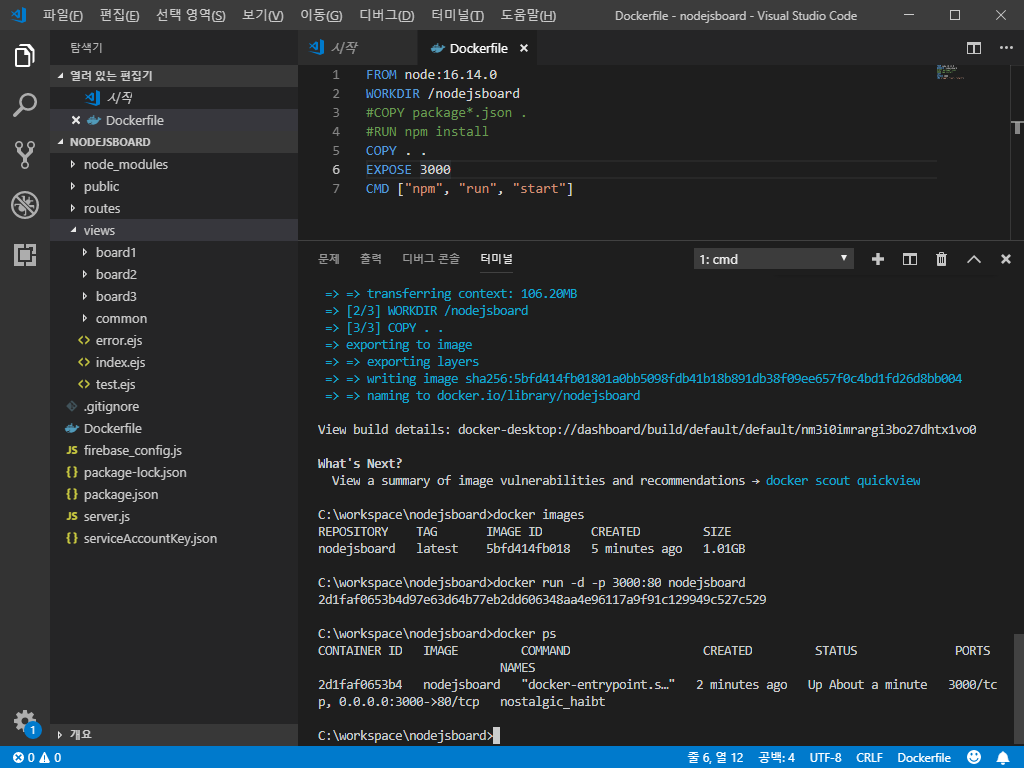Screen dimensions: 1024x768
Task: Split the editor to the side
Action: 974,48
